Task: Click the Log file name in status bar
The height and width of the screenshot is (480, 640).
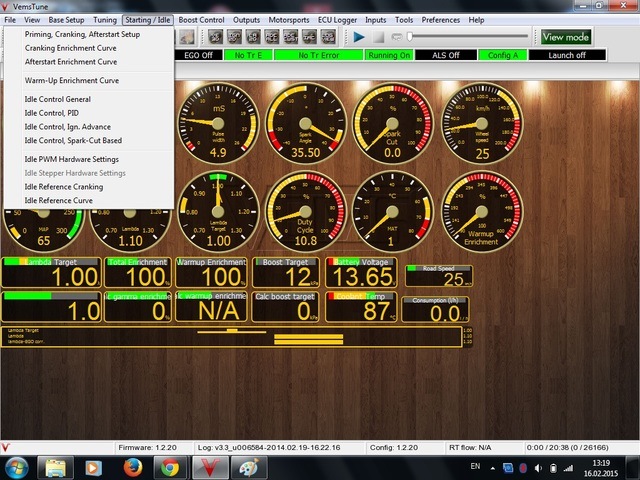Action: coord(269,447)
